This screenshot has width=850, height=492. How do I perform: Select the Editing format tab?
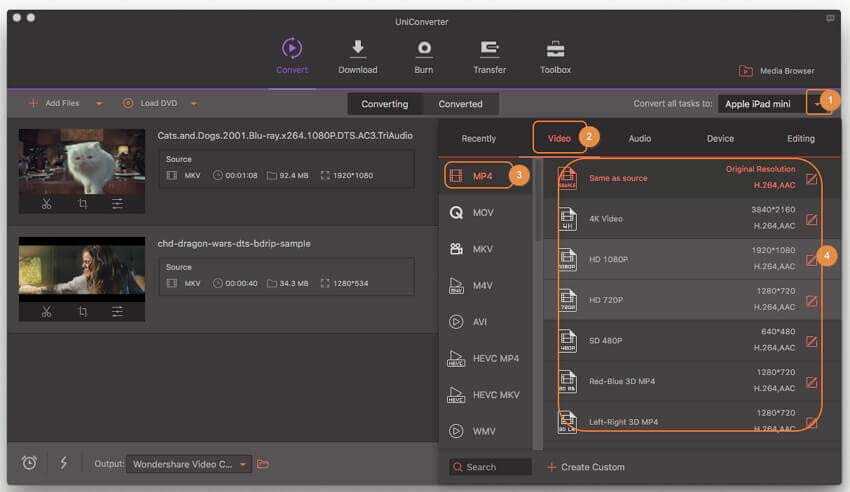(x=801, y=138)
